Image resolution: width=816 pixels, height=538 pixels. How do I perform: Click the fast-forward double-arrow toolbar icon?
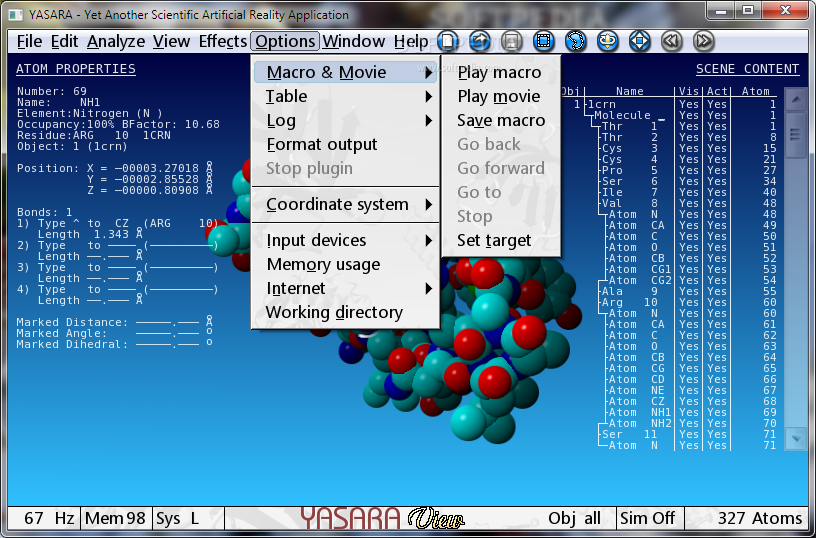(x=704, y=41)
